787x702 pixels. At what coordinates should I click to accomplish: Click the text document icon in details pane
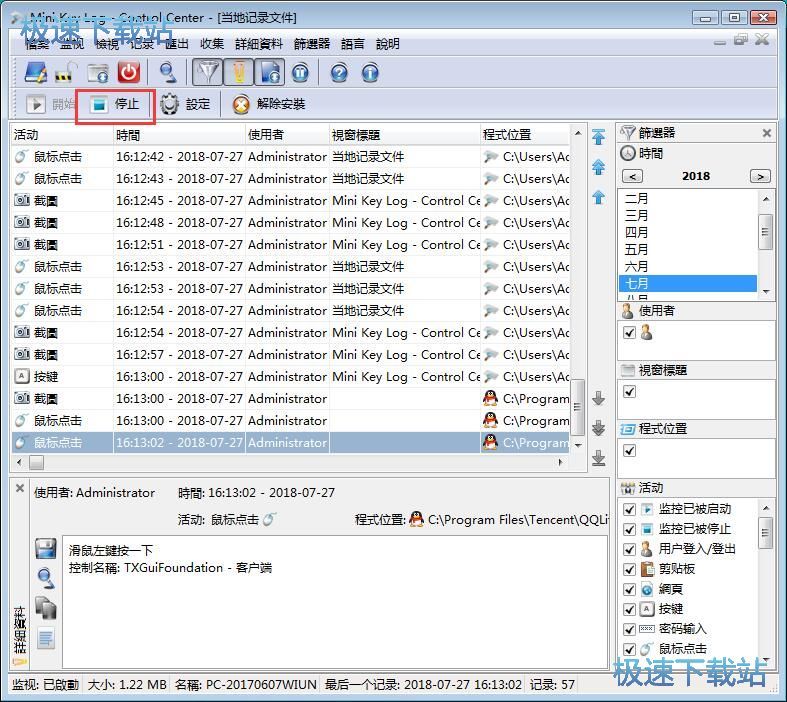(x=46, y=638)
